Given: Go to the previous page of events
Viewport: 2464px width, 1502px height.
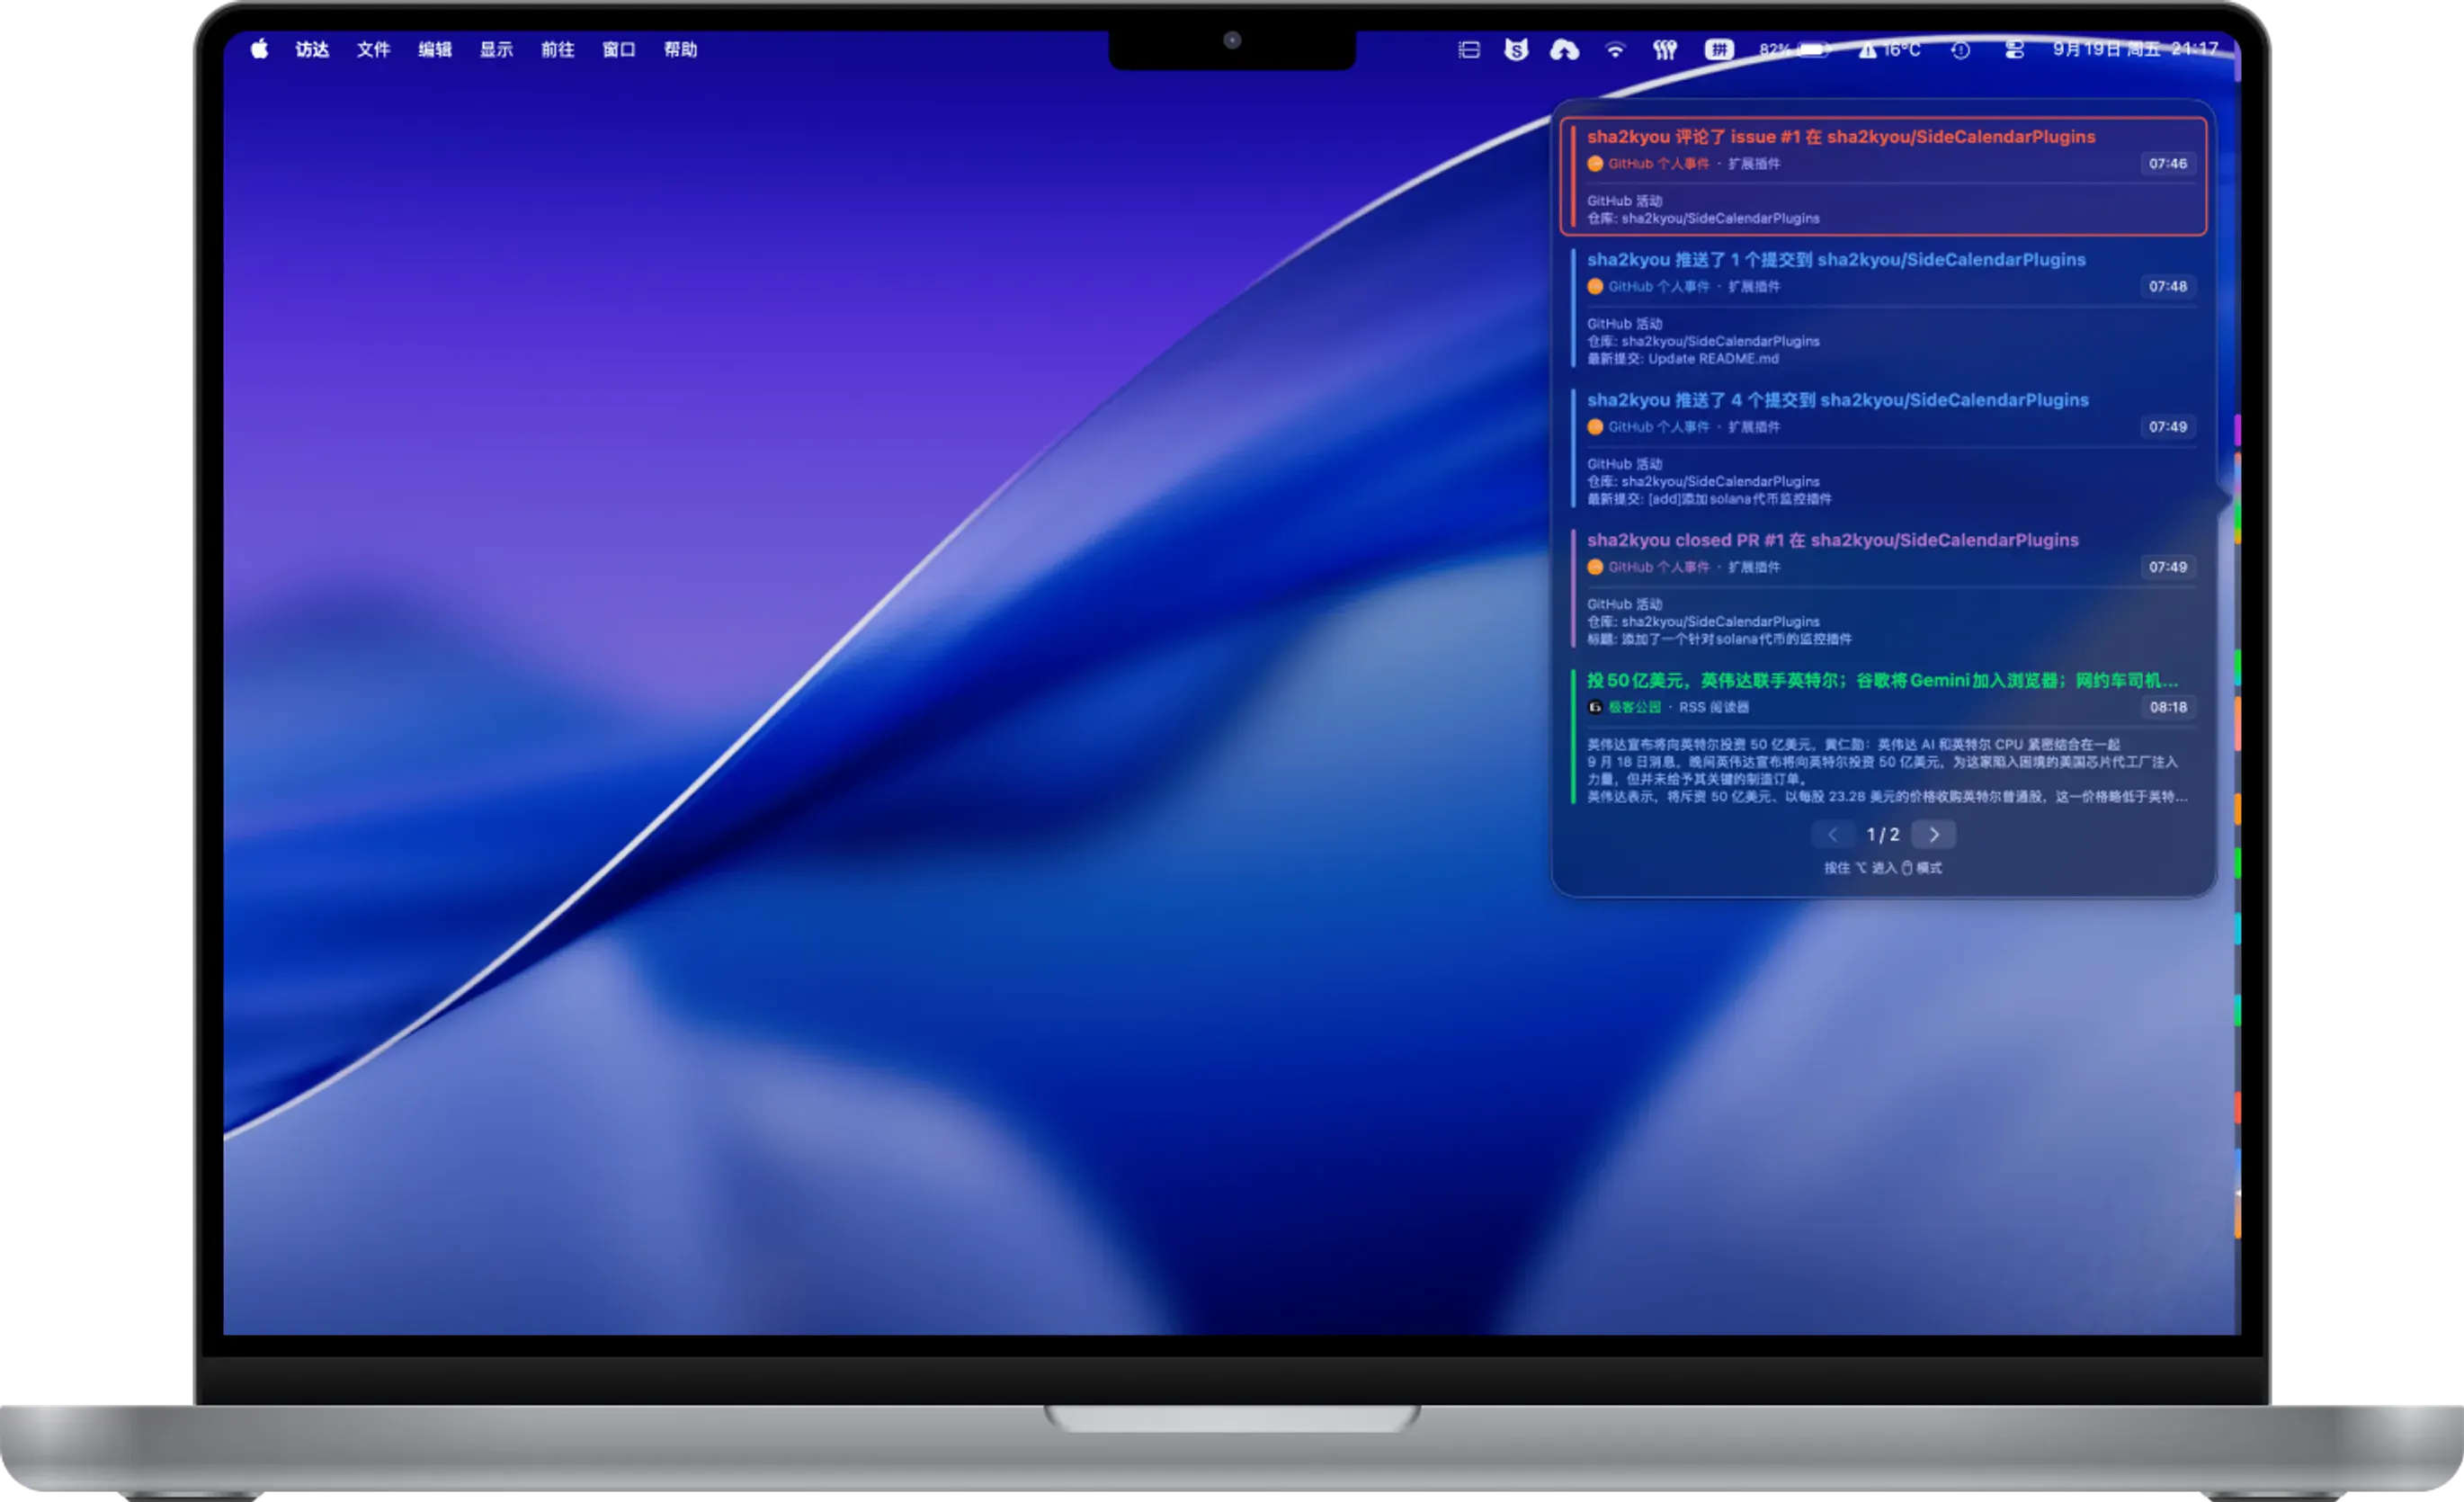Looking at the screenshot, I should (1832, 835).
